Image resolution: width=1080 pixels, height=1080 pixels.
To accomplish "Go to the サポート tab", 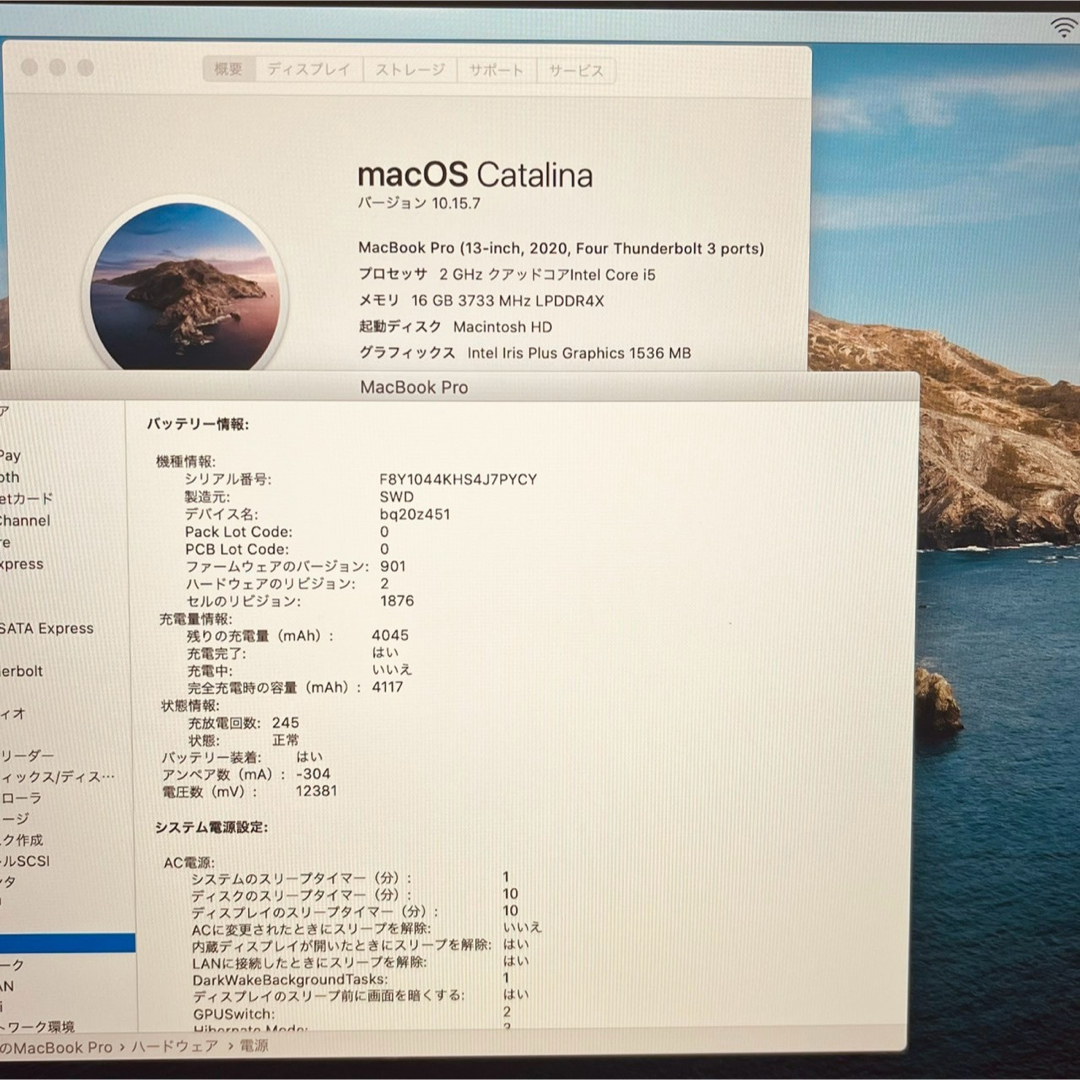I will (496, 70).
